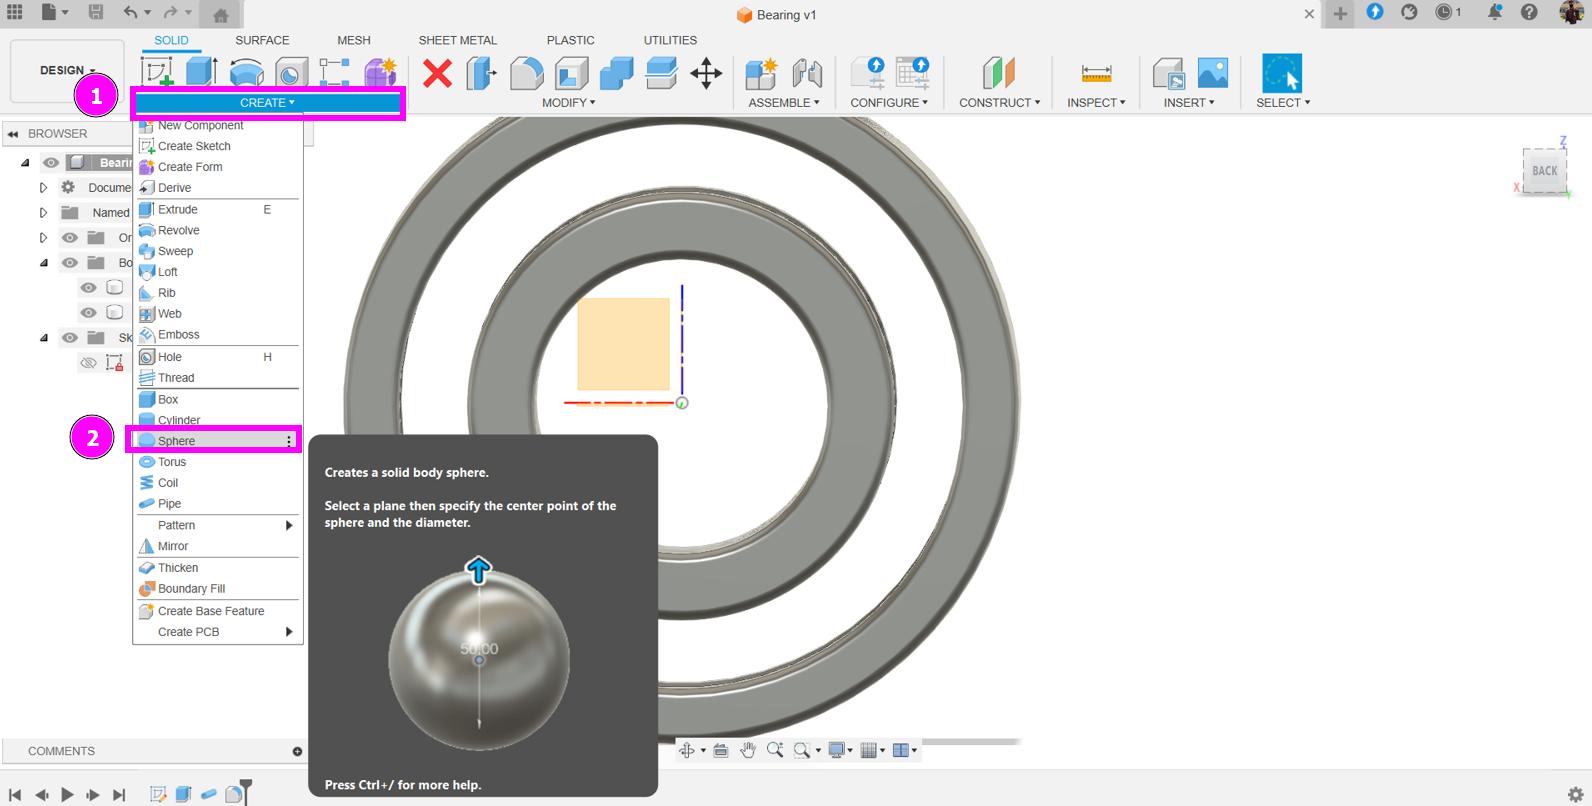
Task: Show the hidden sketch in browser
Action: 88,363
